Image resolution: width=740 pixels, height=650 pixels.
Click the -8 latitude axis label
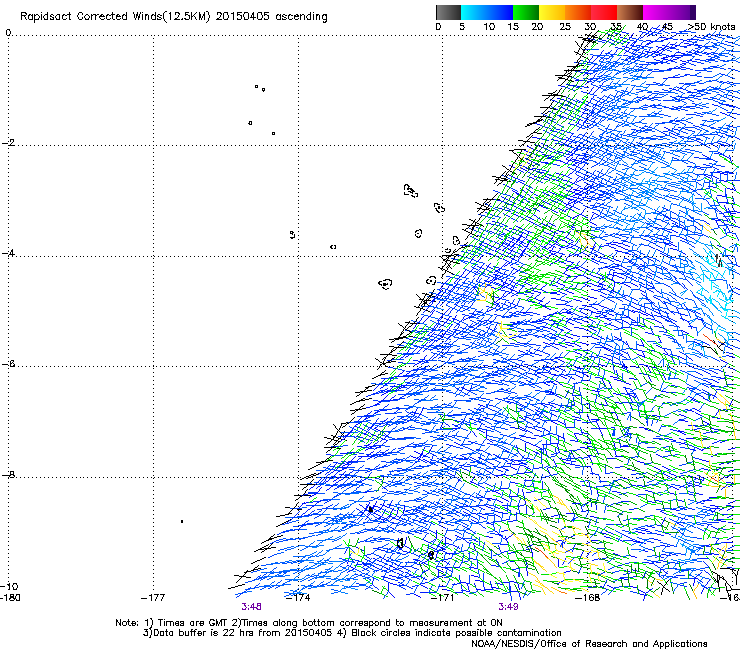point(8,474)
